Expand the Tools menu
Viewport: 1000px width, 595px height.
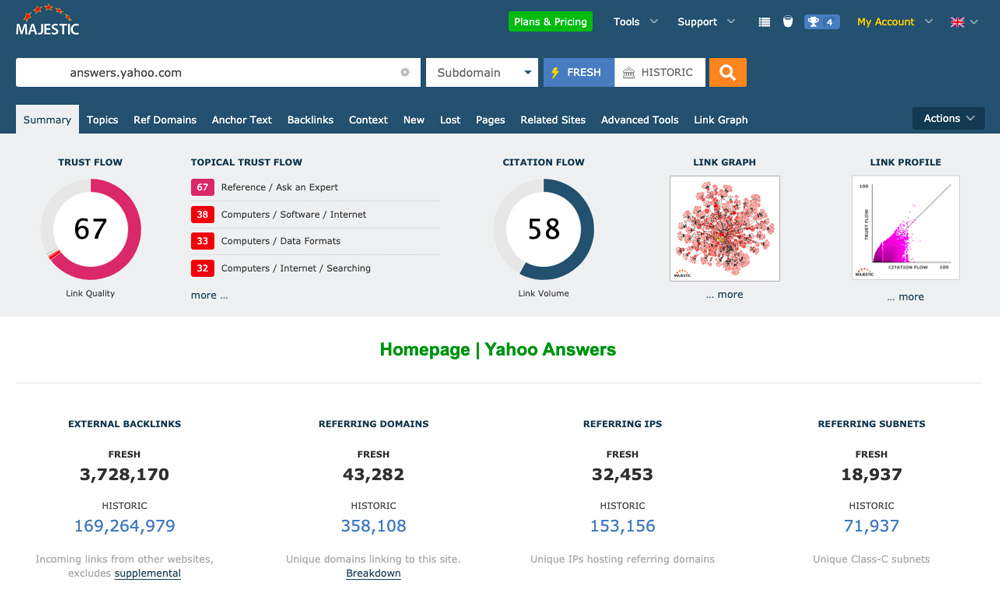pos(635,22)
